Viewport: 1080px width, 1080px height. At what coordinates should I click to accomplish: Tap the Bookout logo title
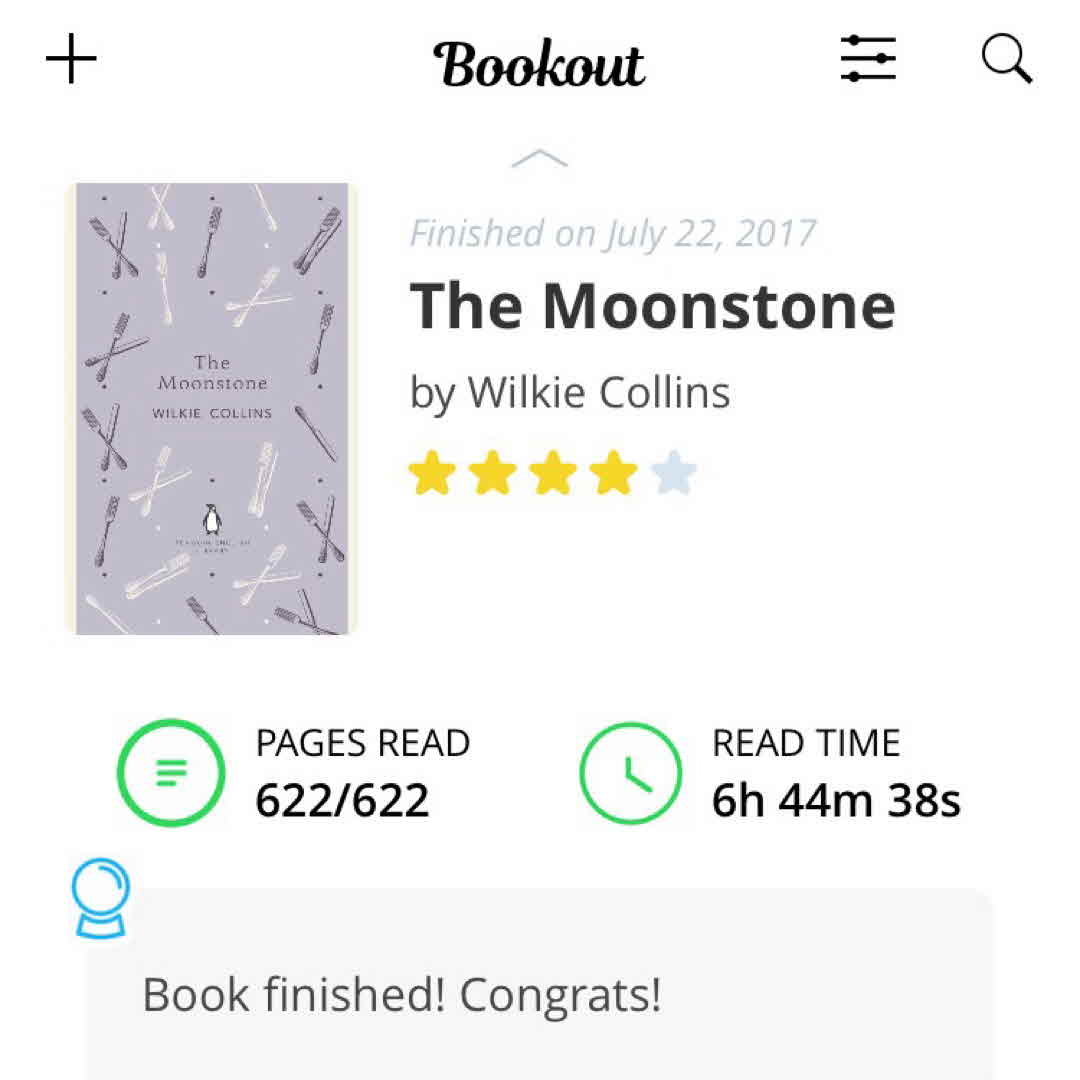(539, 64)
